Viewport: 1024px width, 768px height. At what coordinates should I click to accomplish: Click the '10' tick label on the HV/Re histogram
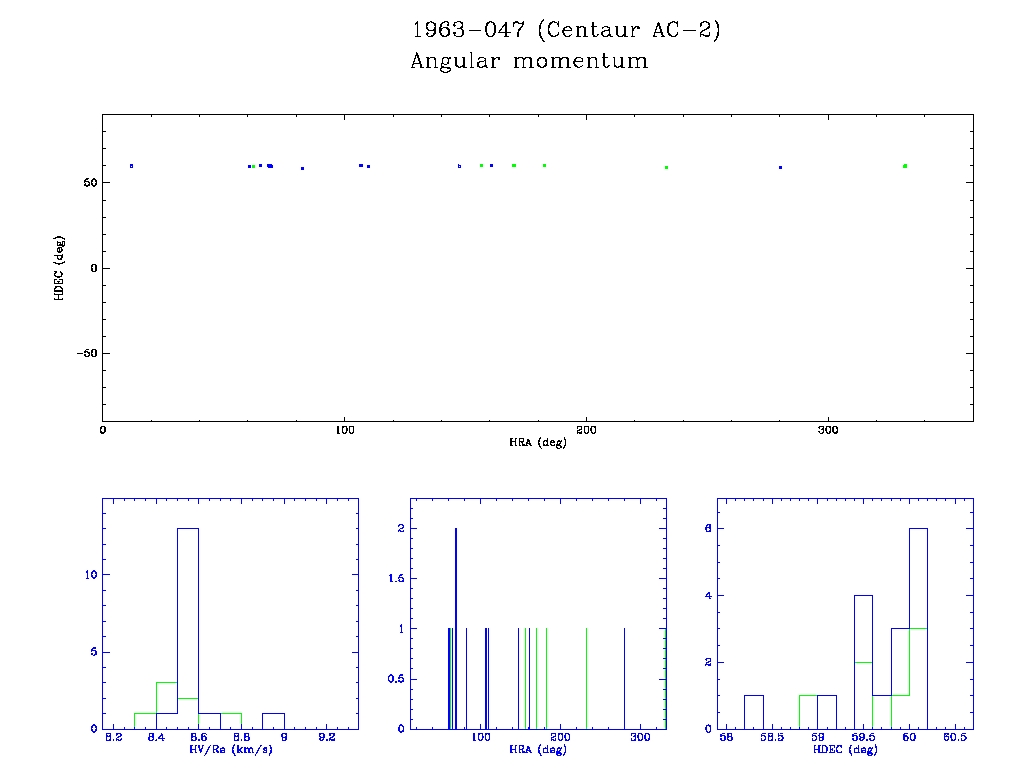(x=91, y=575)
